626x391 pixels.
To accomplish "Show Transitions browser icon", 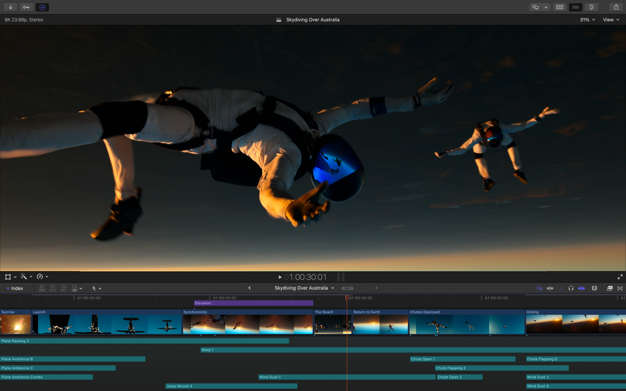I will point(620,288).
